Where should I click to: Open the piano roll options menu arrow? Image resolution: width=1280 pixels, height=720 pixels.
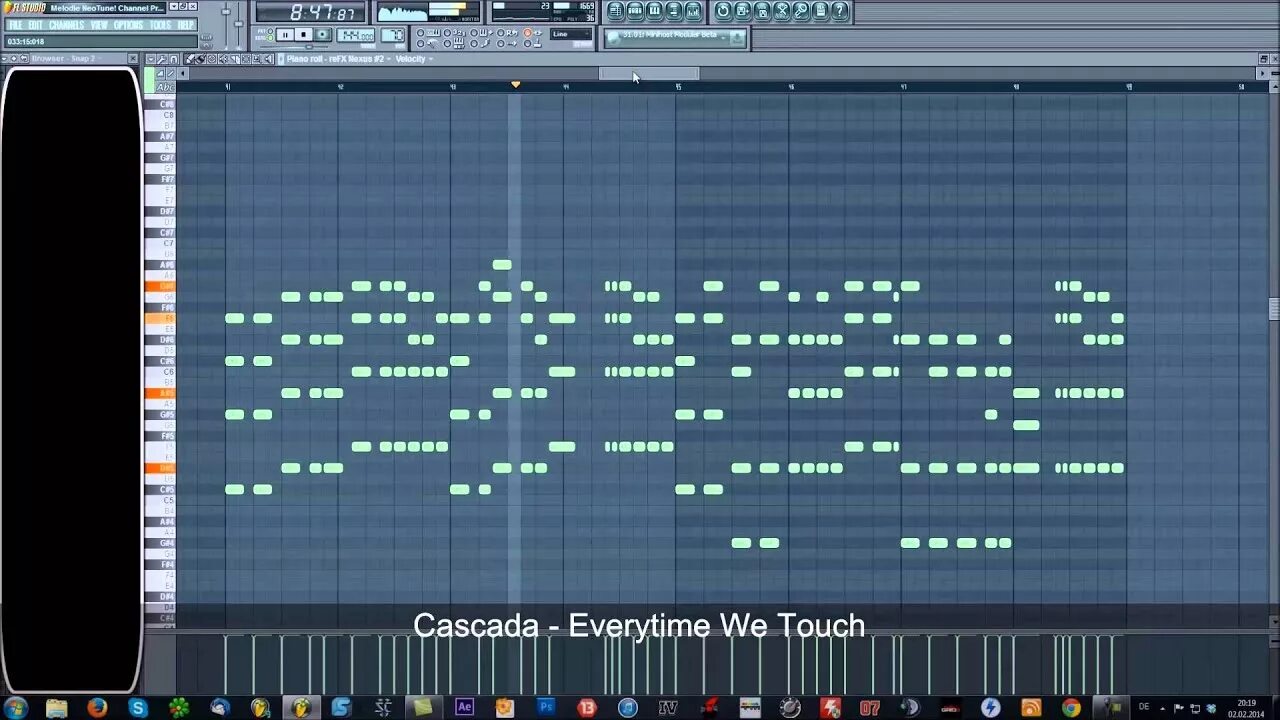[151, 59]
